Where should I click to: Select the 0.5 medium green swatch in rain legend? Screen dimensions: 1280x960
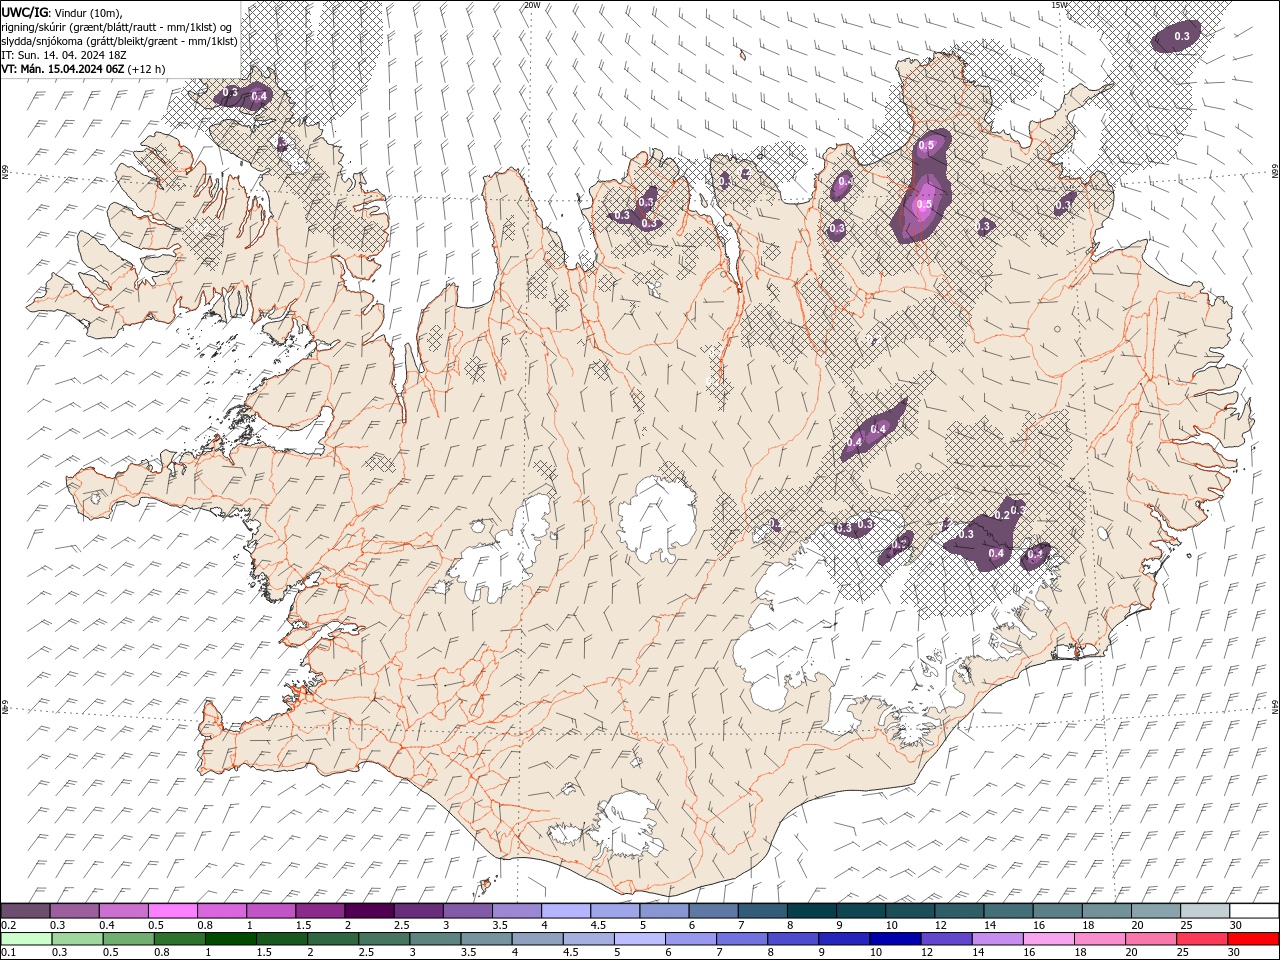(x=128, y=939)
